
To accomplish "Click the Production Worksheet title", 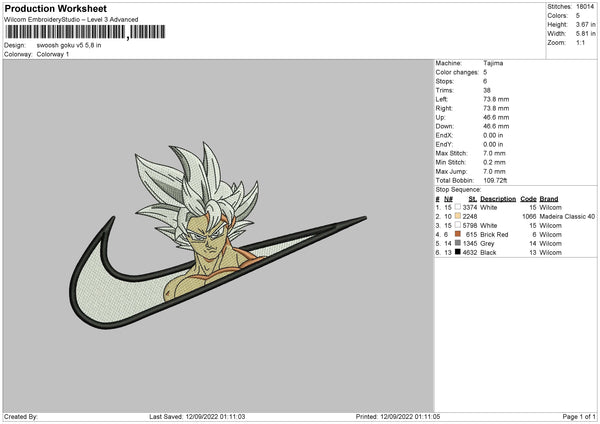I will coord(55,8).
